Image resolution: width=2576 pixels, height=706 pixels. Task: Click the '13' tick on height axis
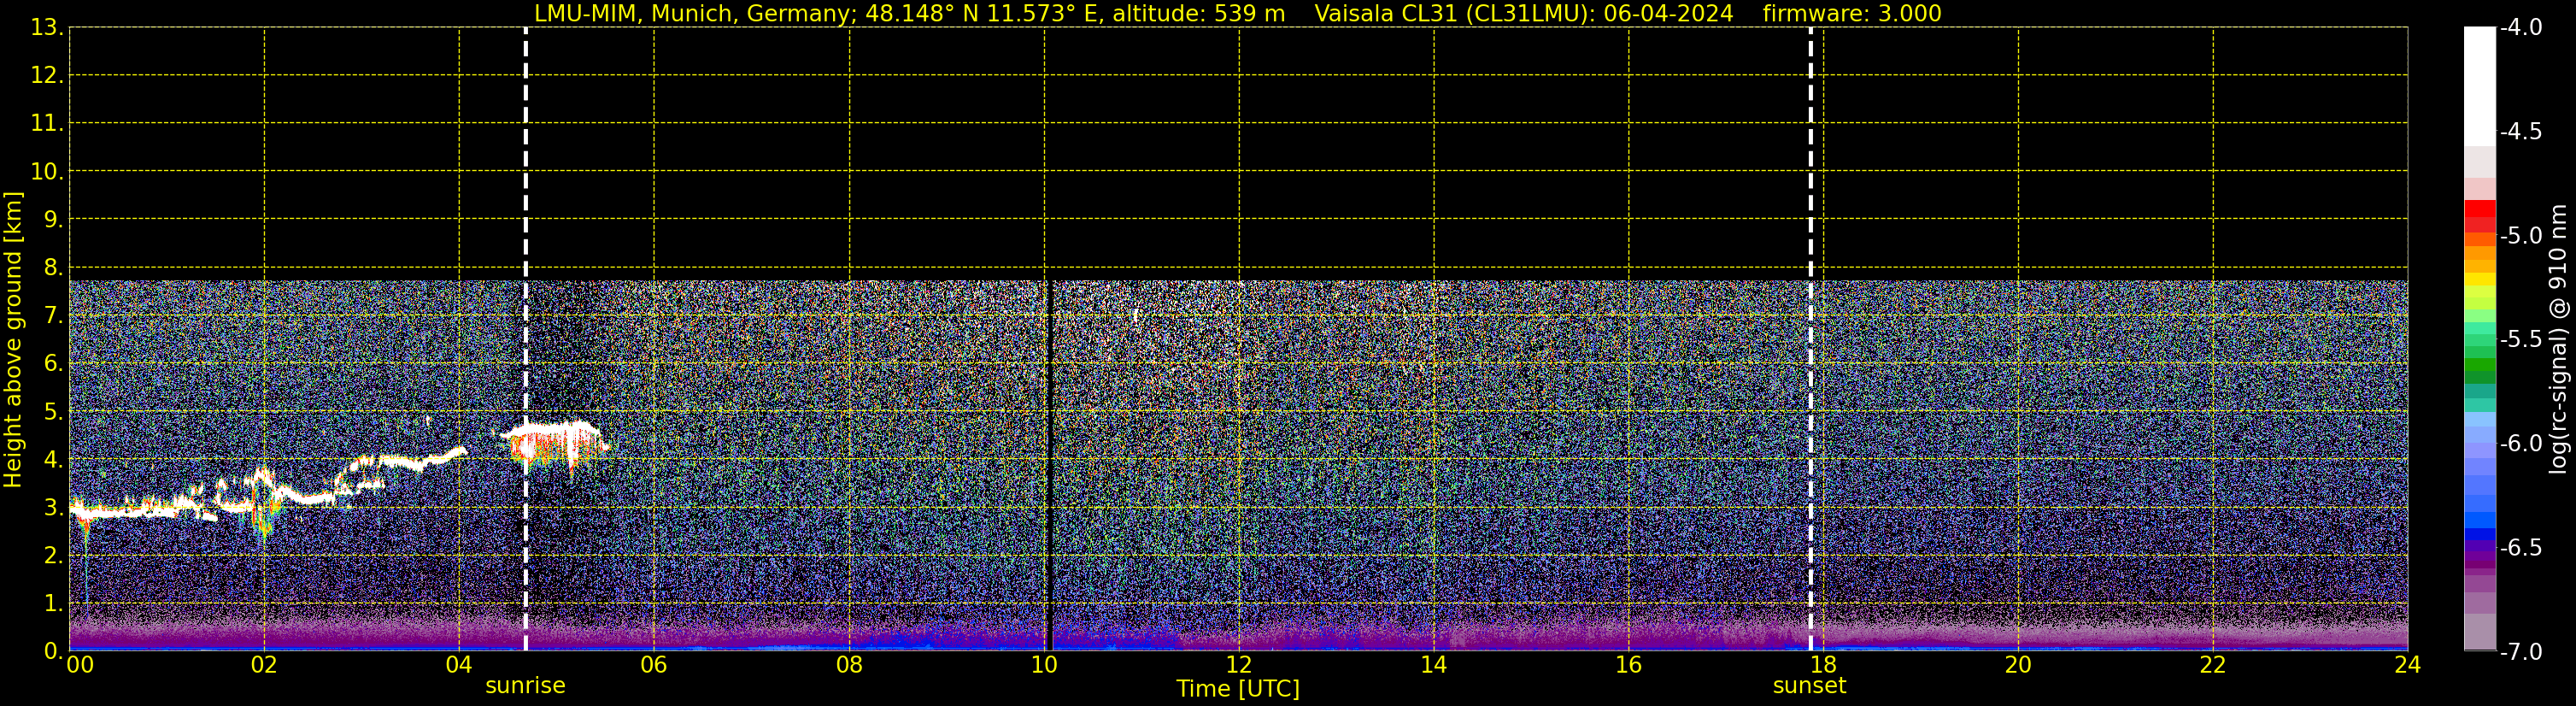[46, 28]
